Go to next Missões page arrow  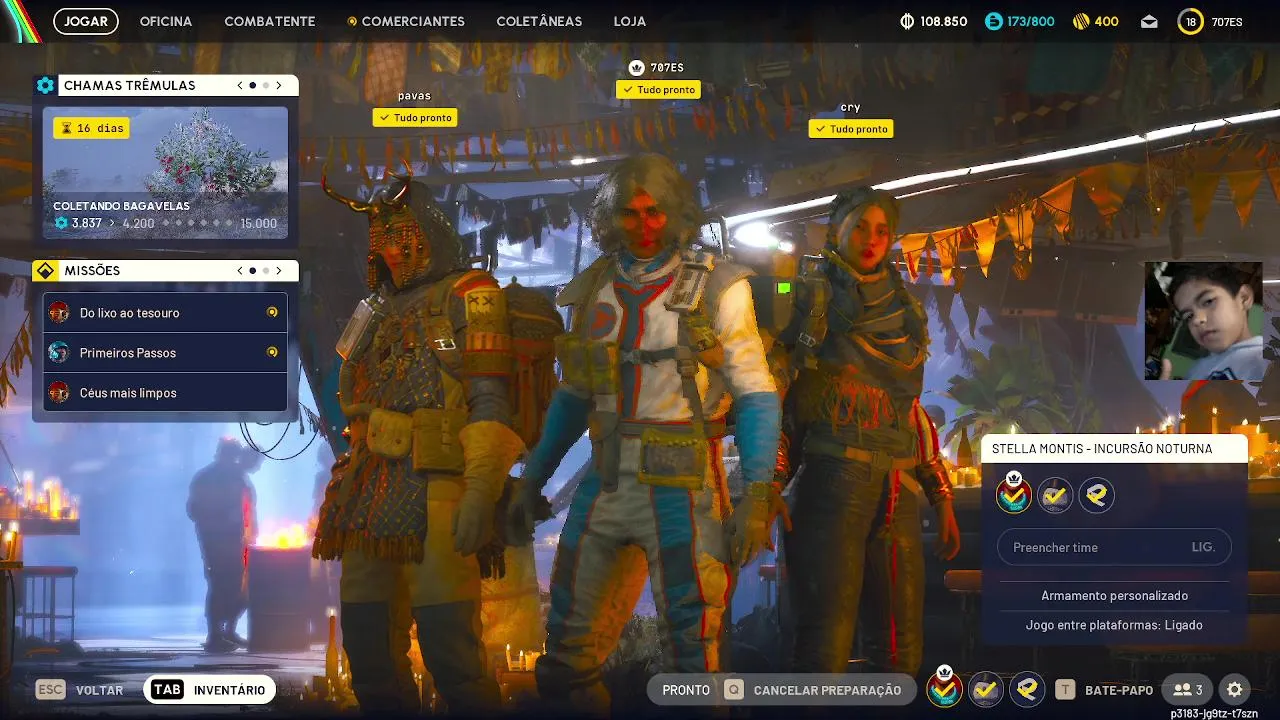point(279,270)
